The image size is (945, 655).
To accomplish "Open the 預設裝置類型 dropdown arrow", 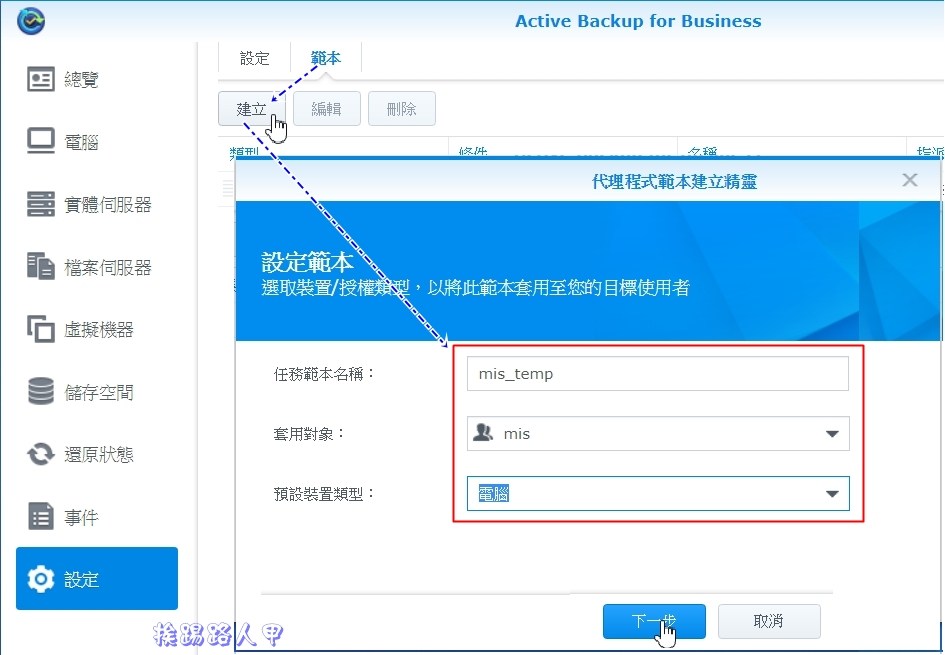I will pos(832,494).
